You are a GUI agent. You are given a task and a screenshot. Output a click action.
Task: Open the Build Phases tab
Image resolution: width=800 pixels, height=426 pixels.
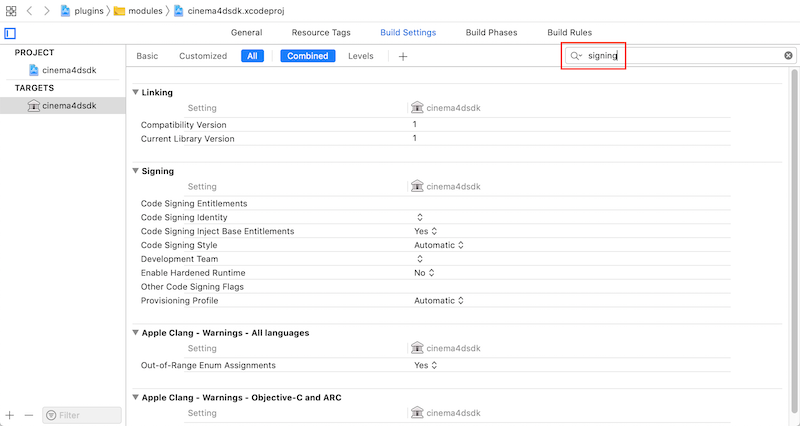(491, 33)
